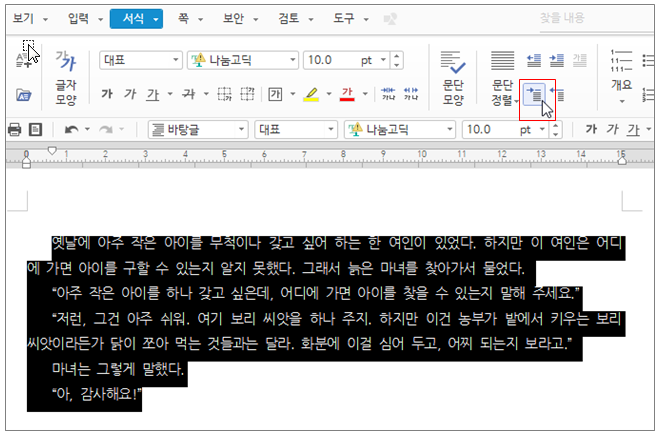660x437 pixels.
Task: Open the 바탕글 style dropdown
Action: pos(198,129)
